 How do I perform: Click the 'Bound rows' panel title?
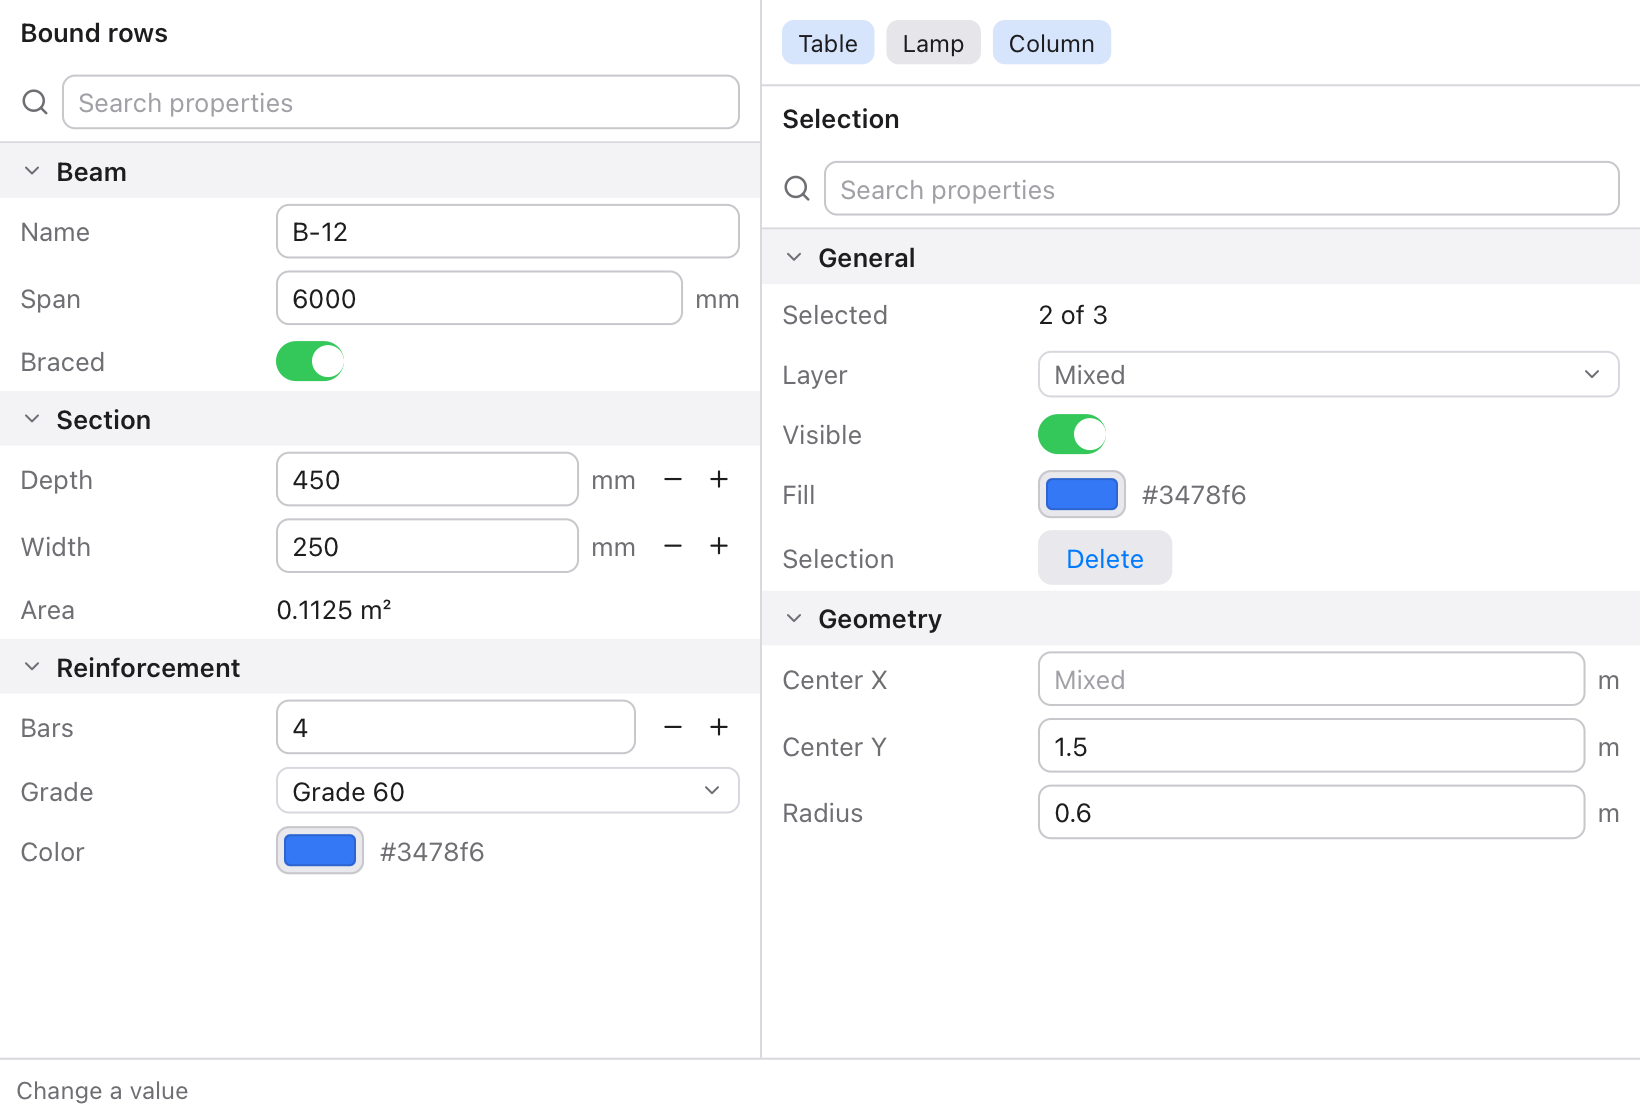point(94,33)
